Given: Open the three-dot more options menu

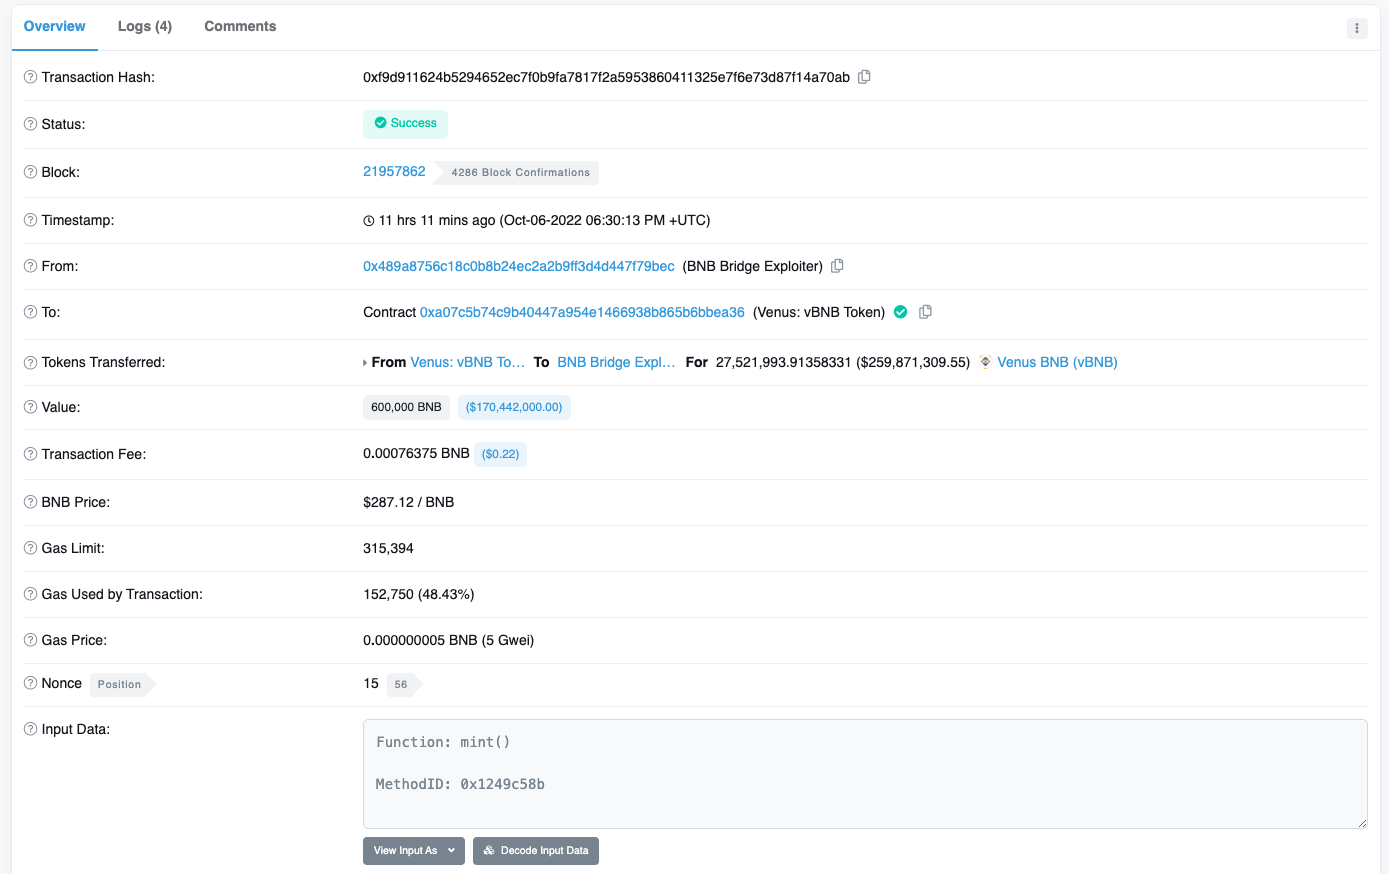Looking at the screenshot, I should point(1357,28).
